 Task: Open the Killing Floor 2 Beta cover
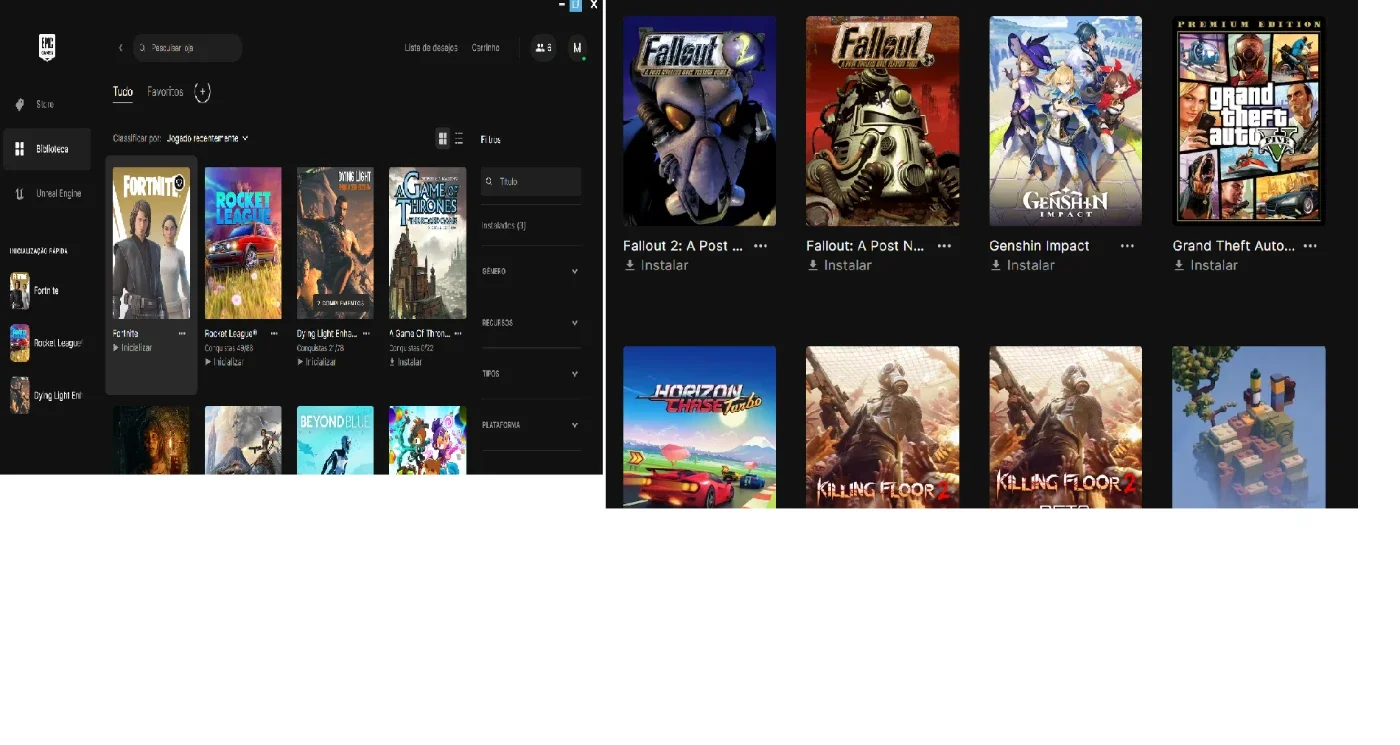click(1065, 427)
